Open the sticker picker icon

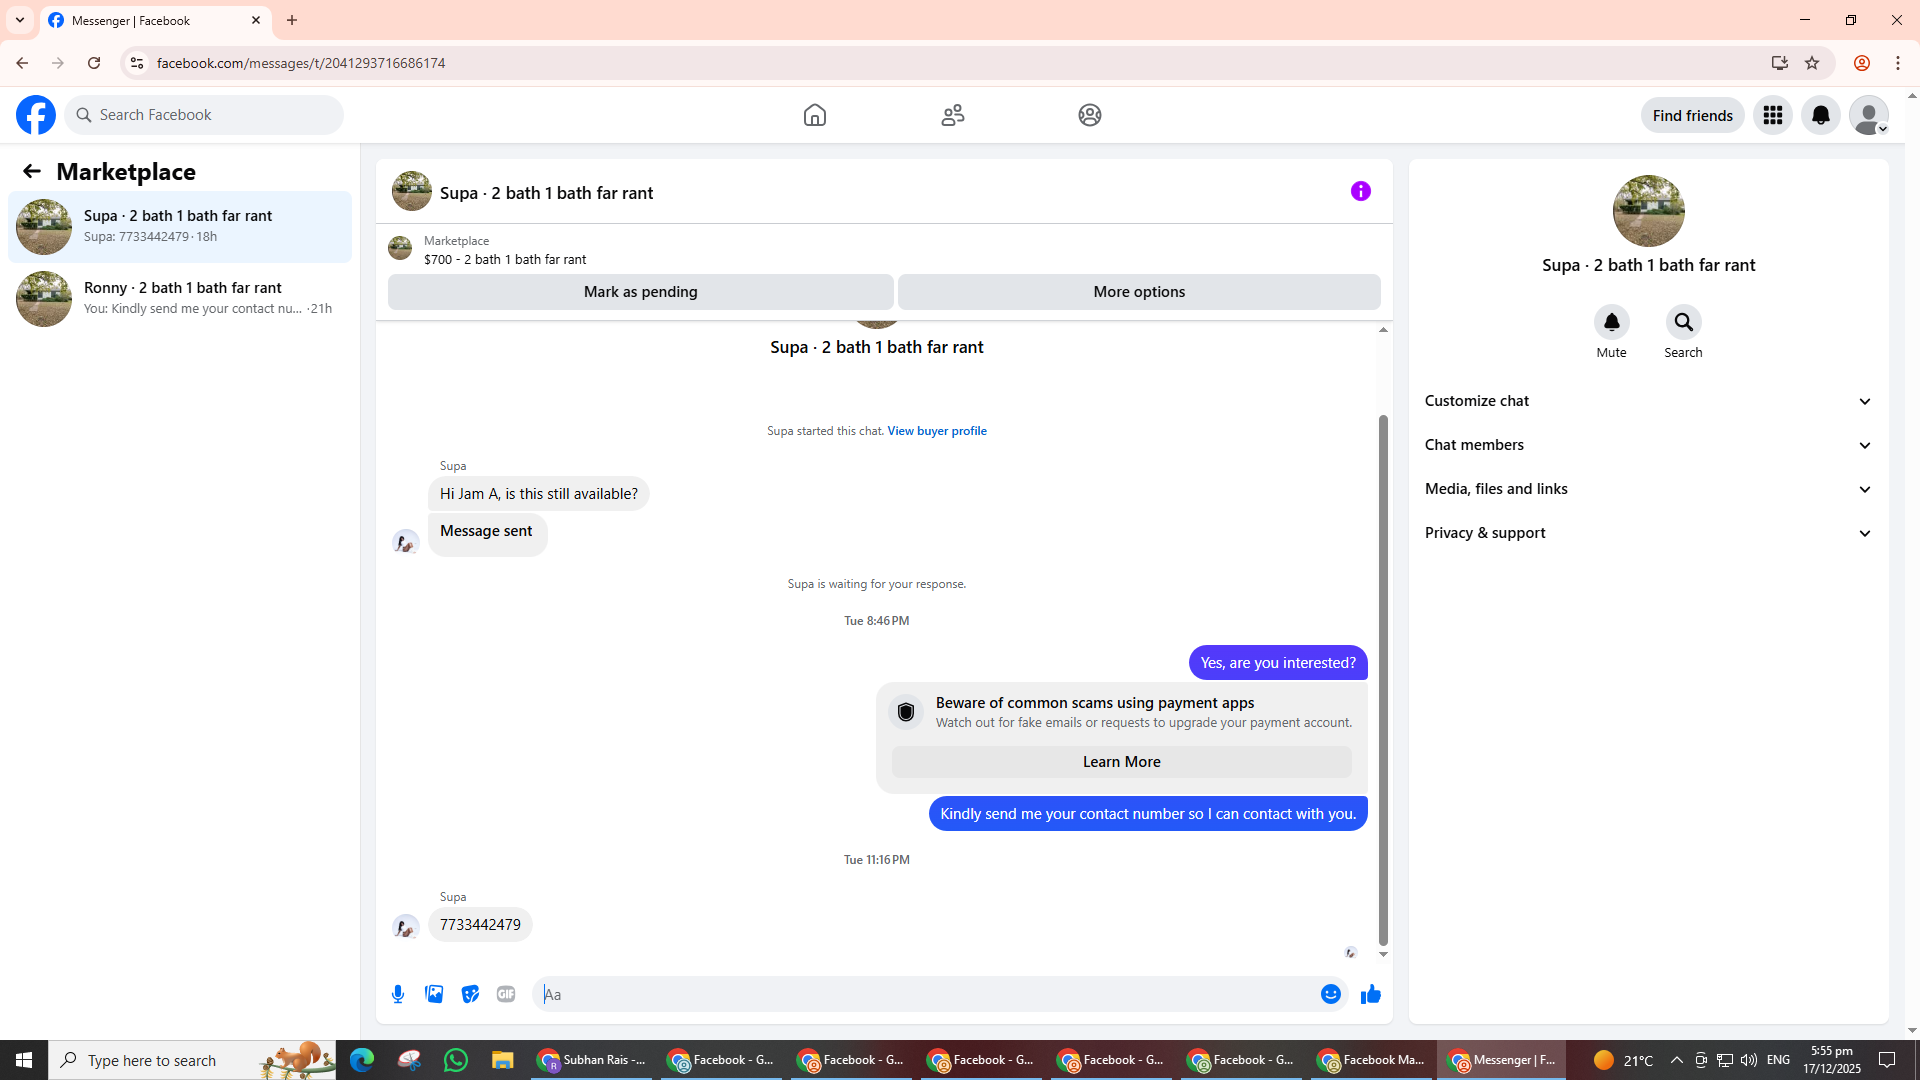[470, 994]
